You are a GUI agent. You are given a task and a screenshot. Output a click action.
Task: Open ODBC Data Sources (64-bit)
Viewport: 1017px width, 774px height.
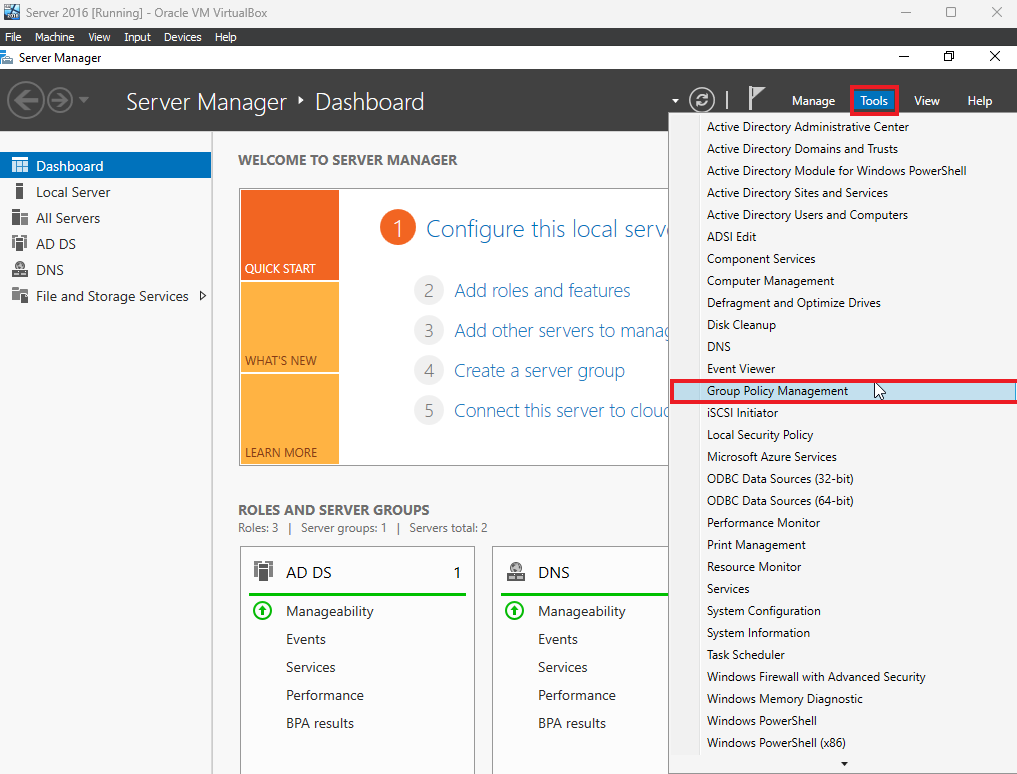click(780, 501)
